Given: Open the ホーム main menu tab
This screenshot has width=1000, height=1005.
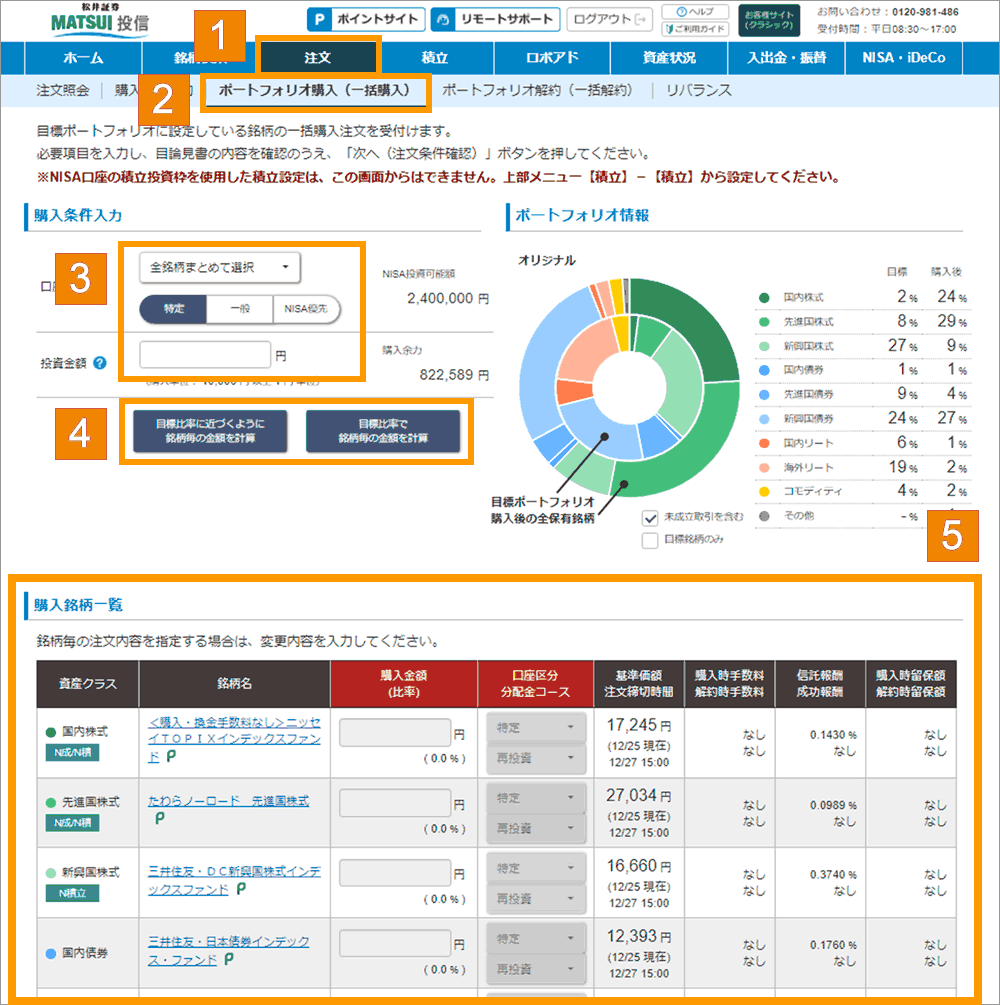Looking at the screenshot, I should (83, 58).
